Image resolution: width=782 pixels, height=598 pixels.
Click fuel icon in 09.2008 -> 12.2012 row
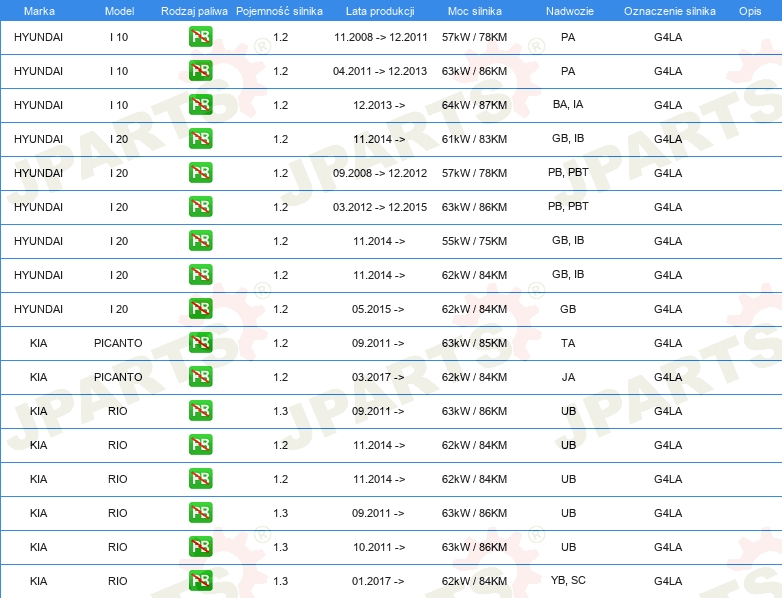[200, 173]
